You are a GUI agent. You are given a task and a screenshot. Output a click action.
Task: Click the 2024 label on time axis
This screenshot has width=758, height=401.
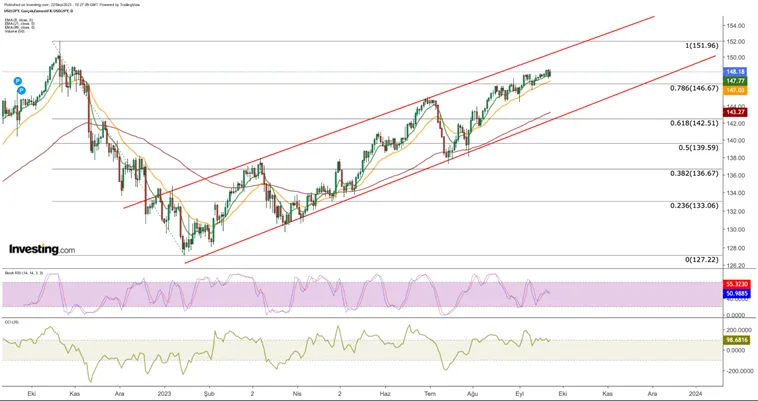(x=695, y=394)
